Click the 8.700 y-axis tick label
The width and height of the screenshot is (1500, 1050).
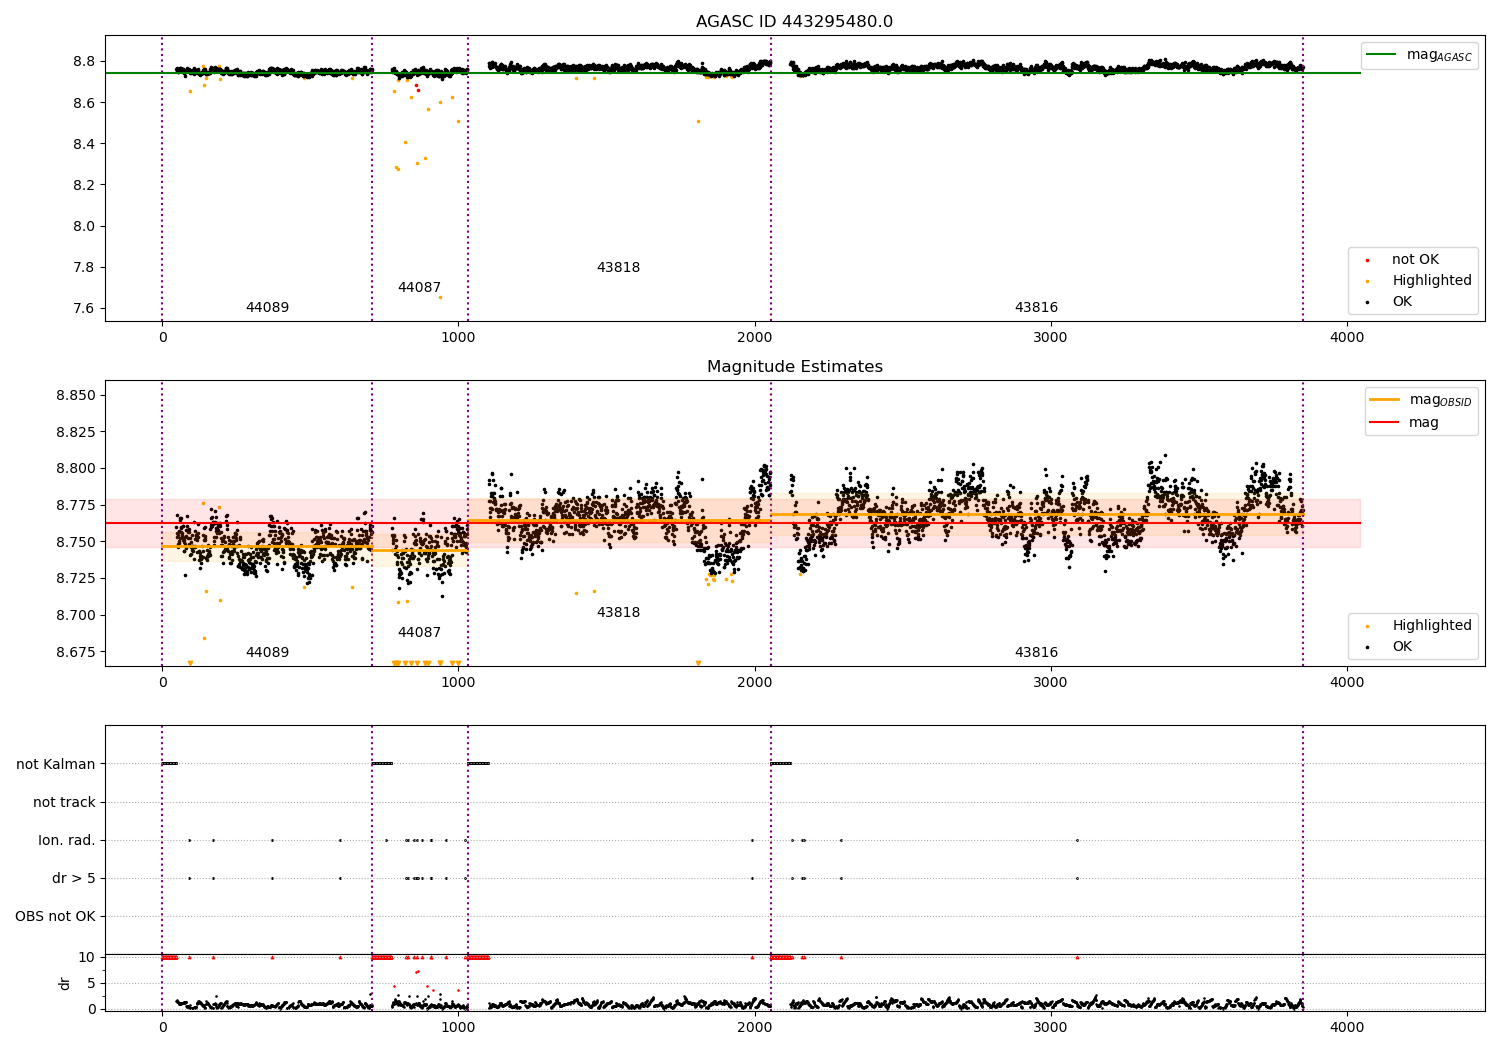pyautogui.click(x=76, y=615)
